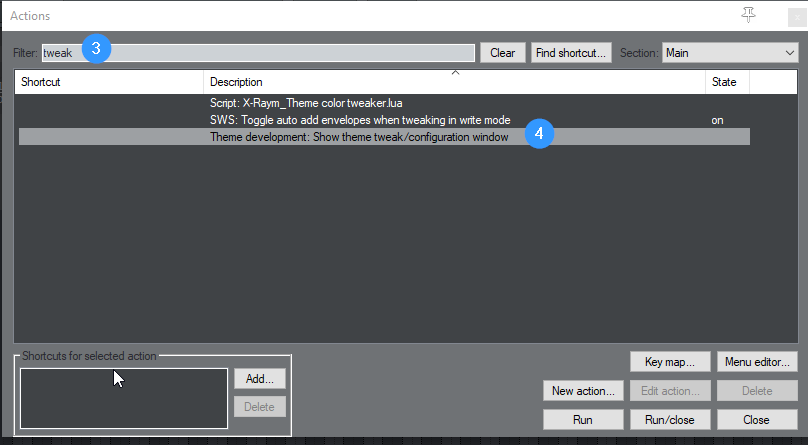Sort actions by the State column header
The width and height of the screenshot is (808, 445).
pos(727,82)
